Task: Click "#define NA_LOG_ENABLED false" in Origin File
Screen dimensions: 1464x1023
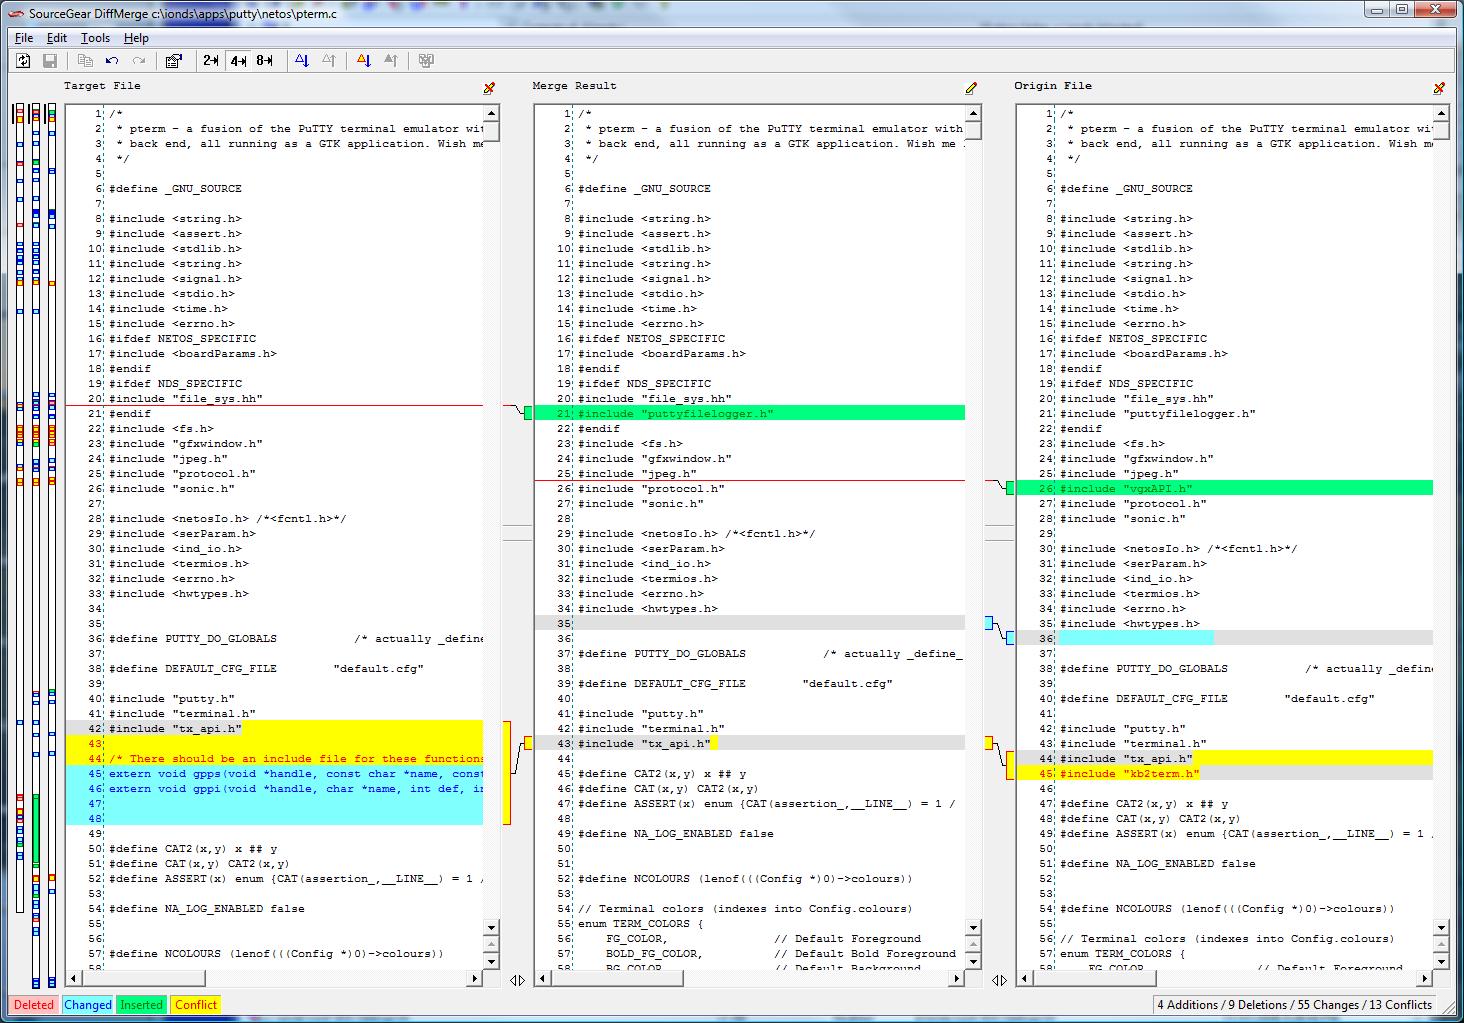Action: (1158, 863)
